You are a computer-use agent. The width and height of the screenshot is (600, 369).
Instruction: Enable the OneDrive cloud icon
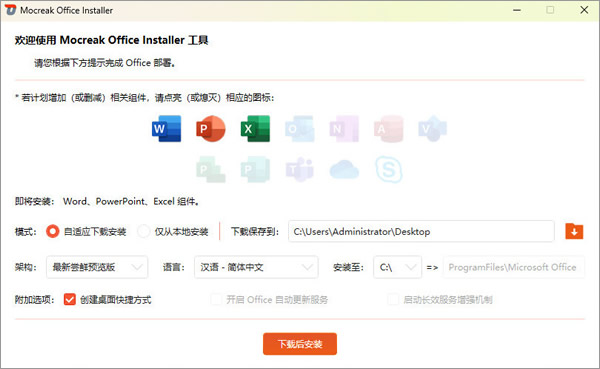(x=344, y=170)
